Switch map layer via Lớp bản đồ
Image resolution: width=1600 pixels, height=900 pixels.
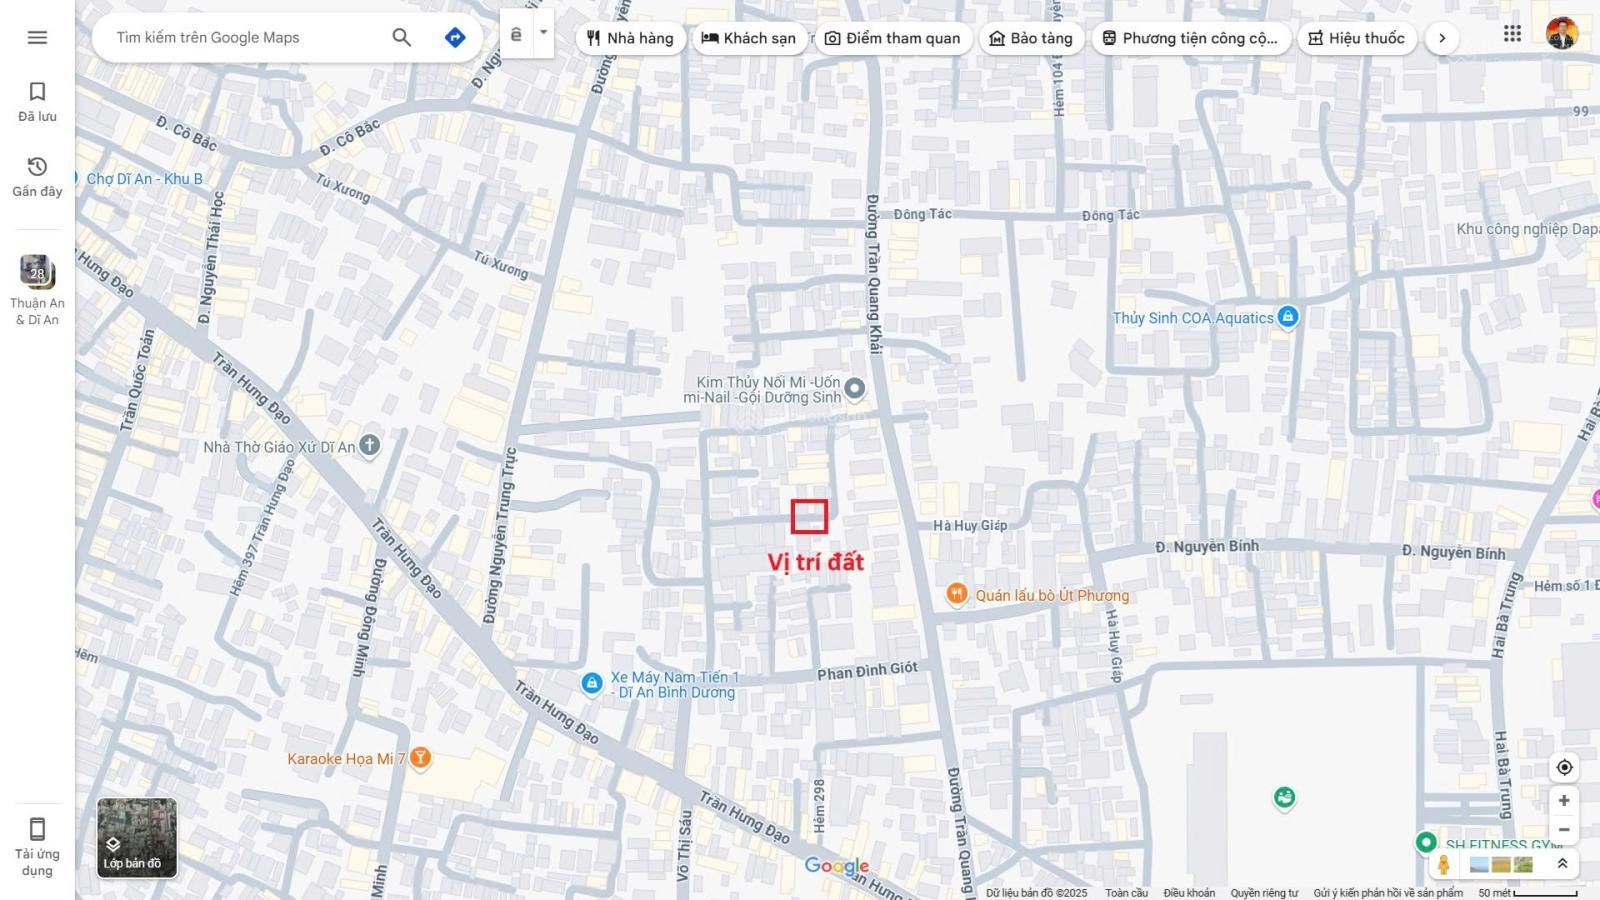coord(137,838)
